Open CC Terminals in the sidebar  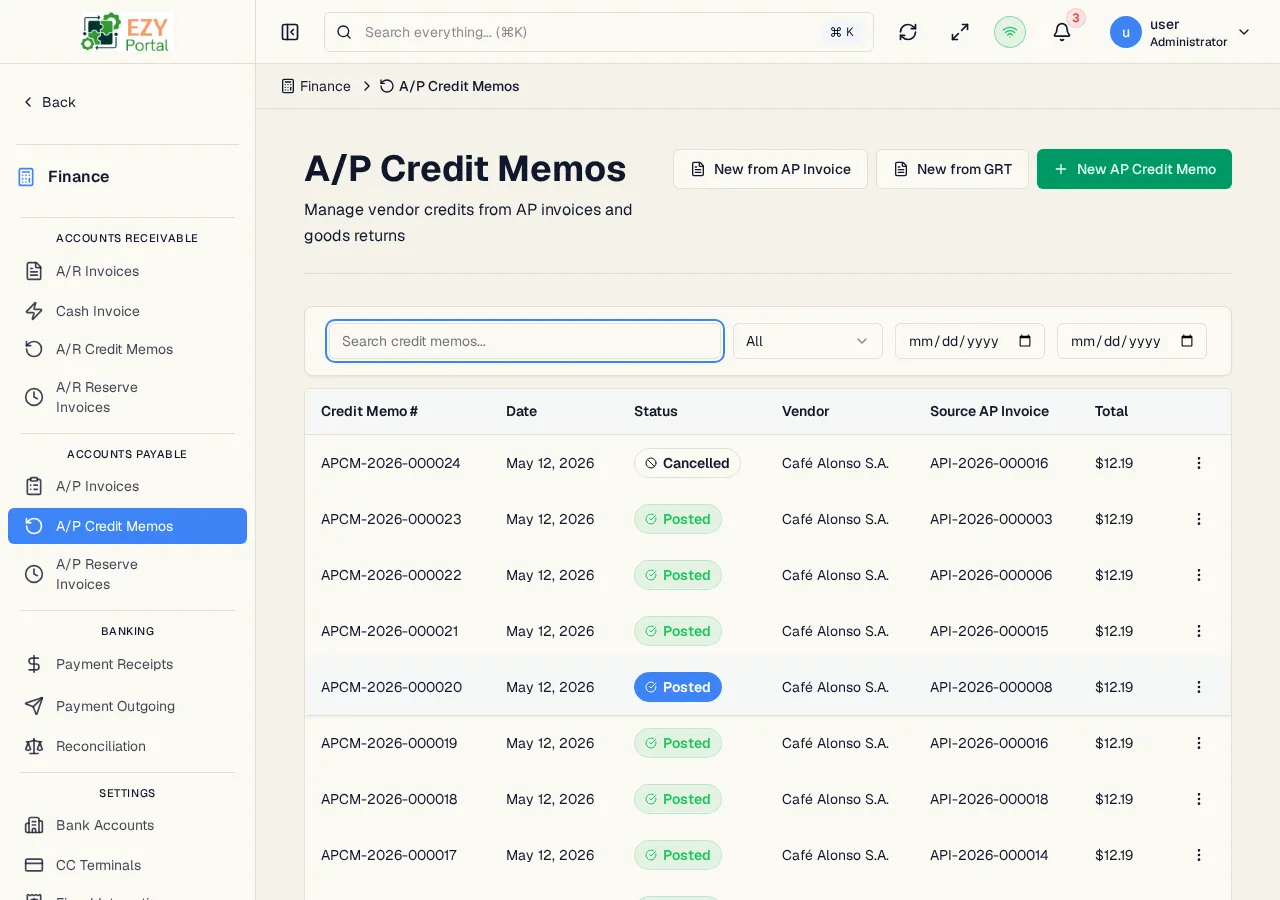coord(127,865)
